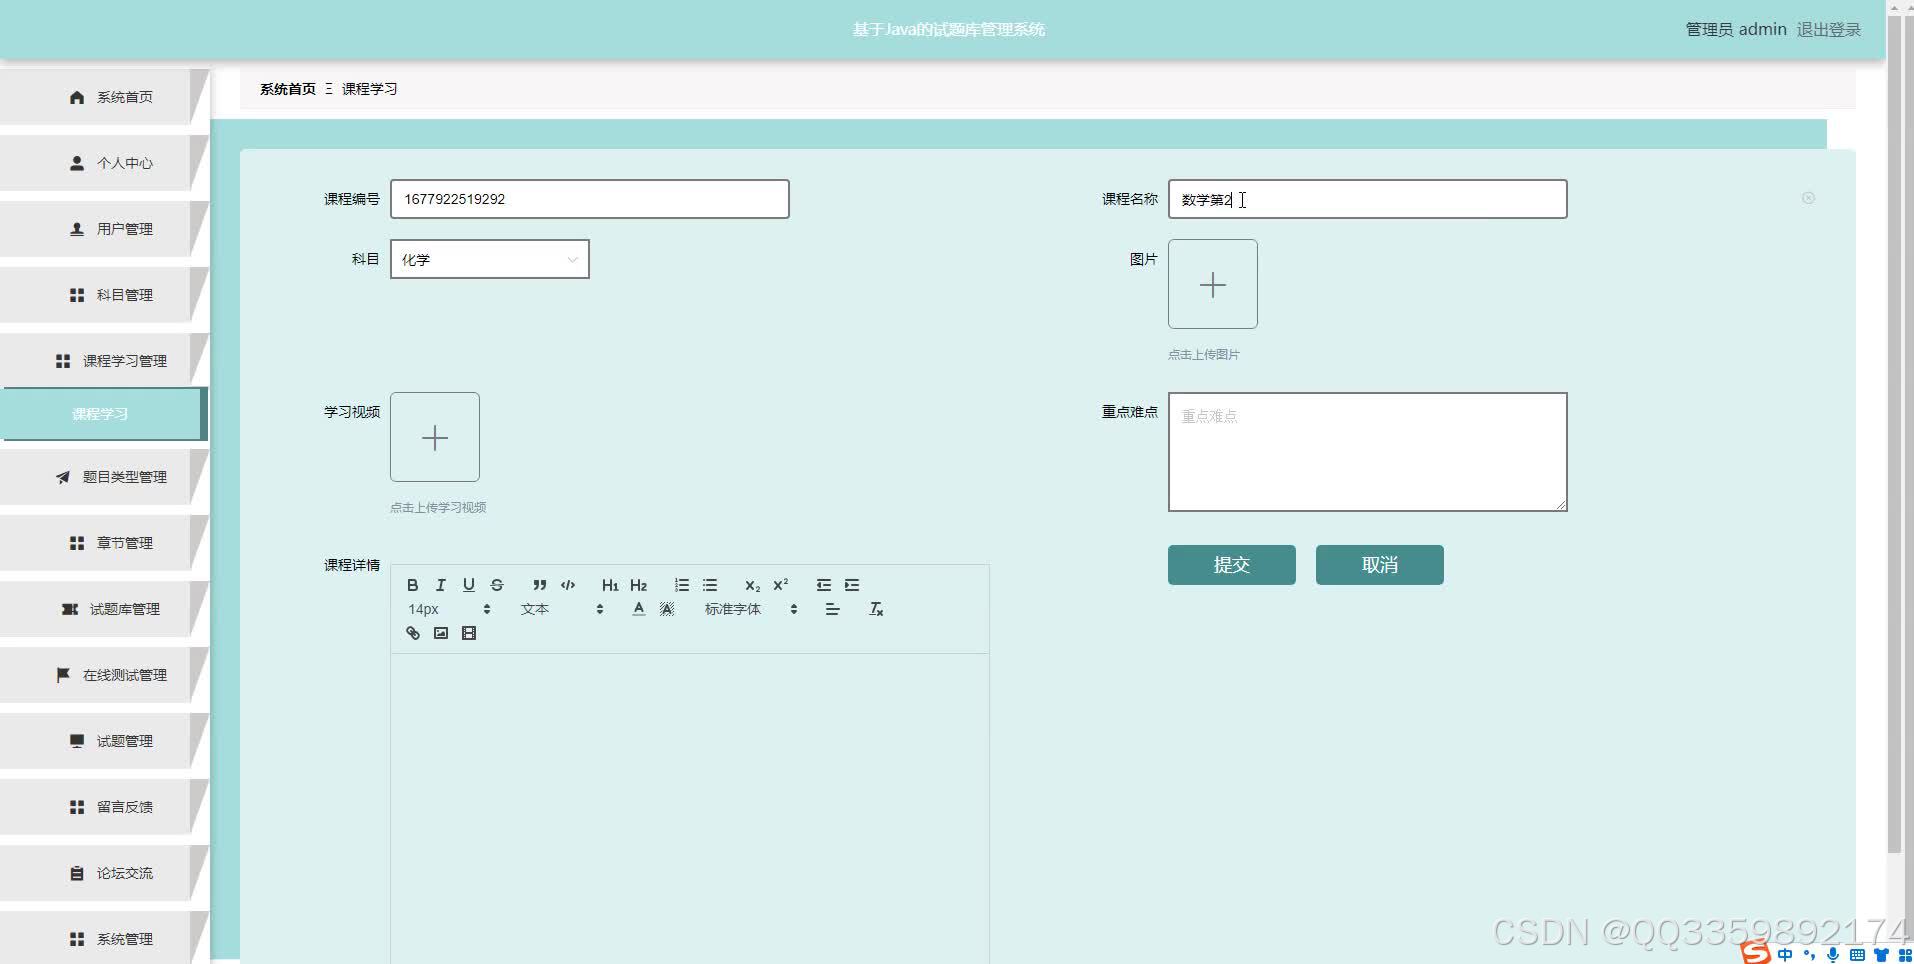Collapse 课程学习管理 sidebar menu
Viewport: 1914px width, 964px height.
104,361
